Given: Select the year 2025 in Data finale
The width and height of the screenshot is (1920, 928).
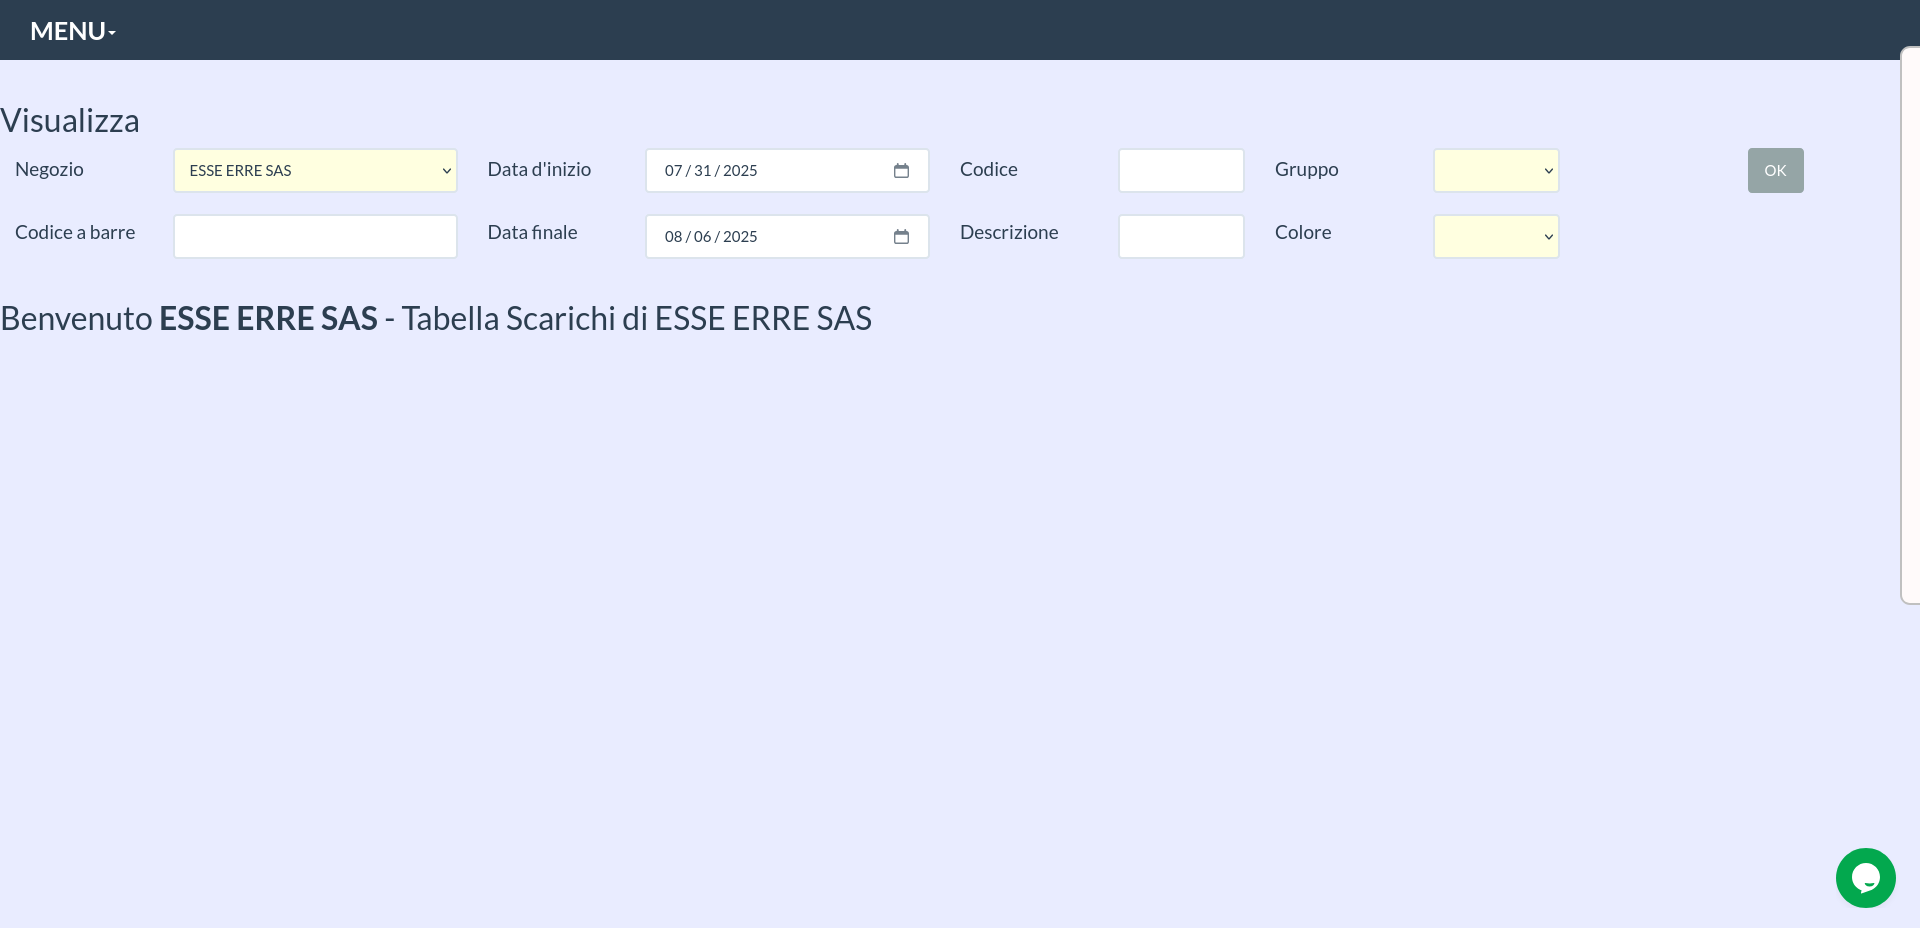Looking at the screenshot, I should tap(740, 237).
